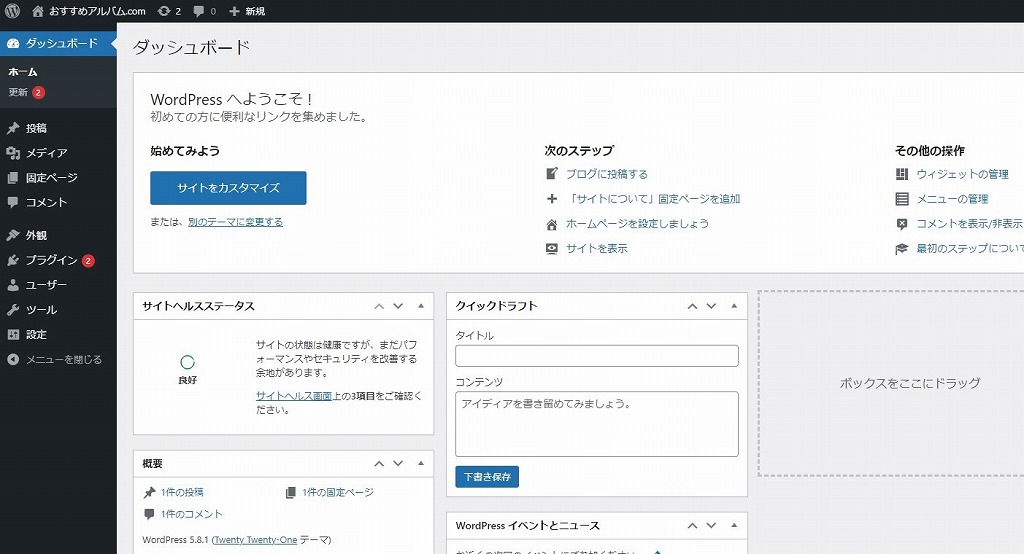Open the プラグイン plug icon menu
This screenshot has height=554, width=1024.
[13, 260]
